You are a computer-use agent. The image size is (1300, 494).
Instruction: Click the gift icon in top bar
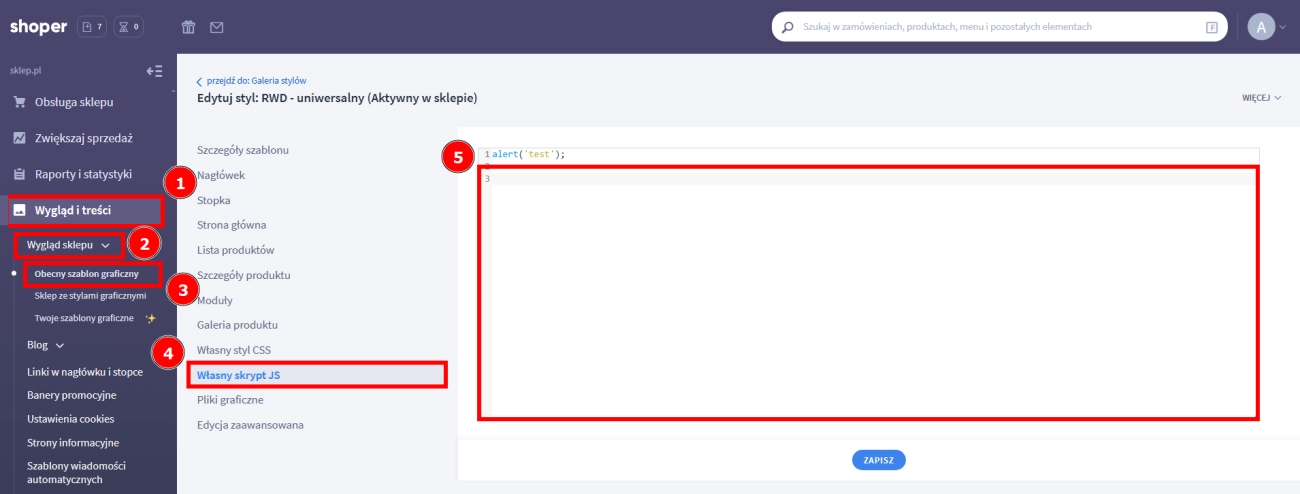tap(188, 27)
